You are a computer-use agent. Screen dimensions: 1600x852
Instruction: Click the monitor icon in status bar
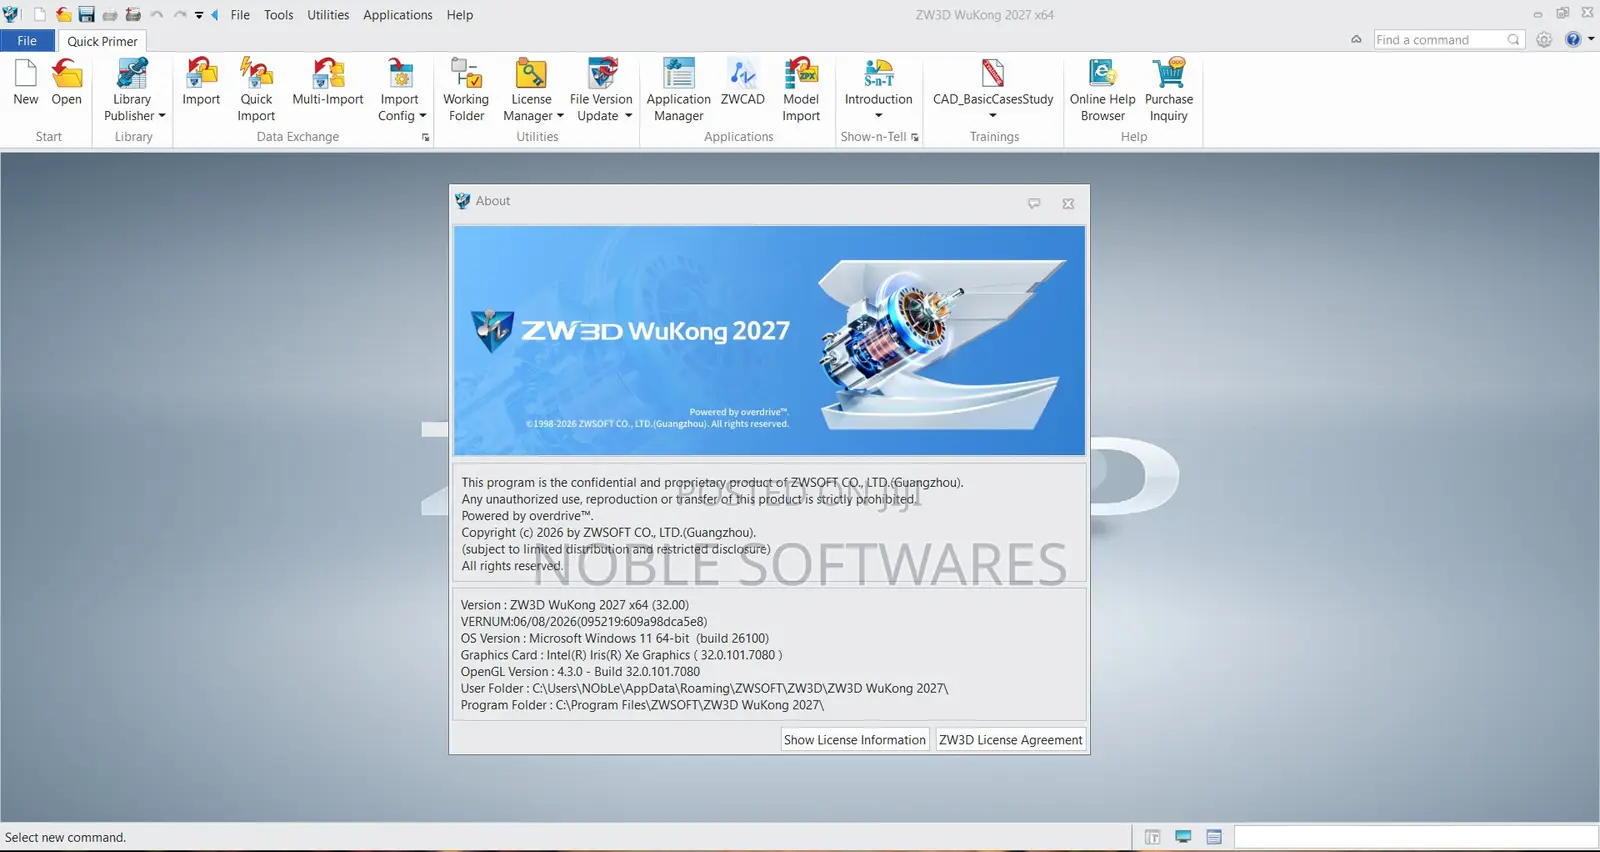coord(1183,837)
